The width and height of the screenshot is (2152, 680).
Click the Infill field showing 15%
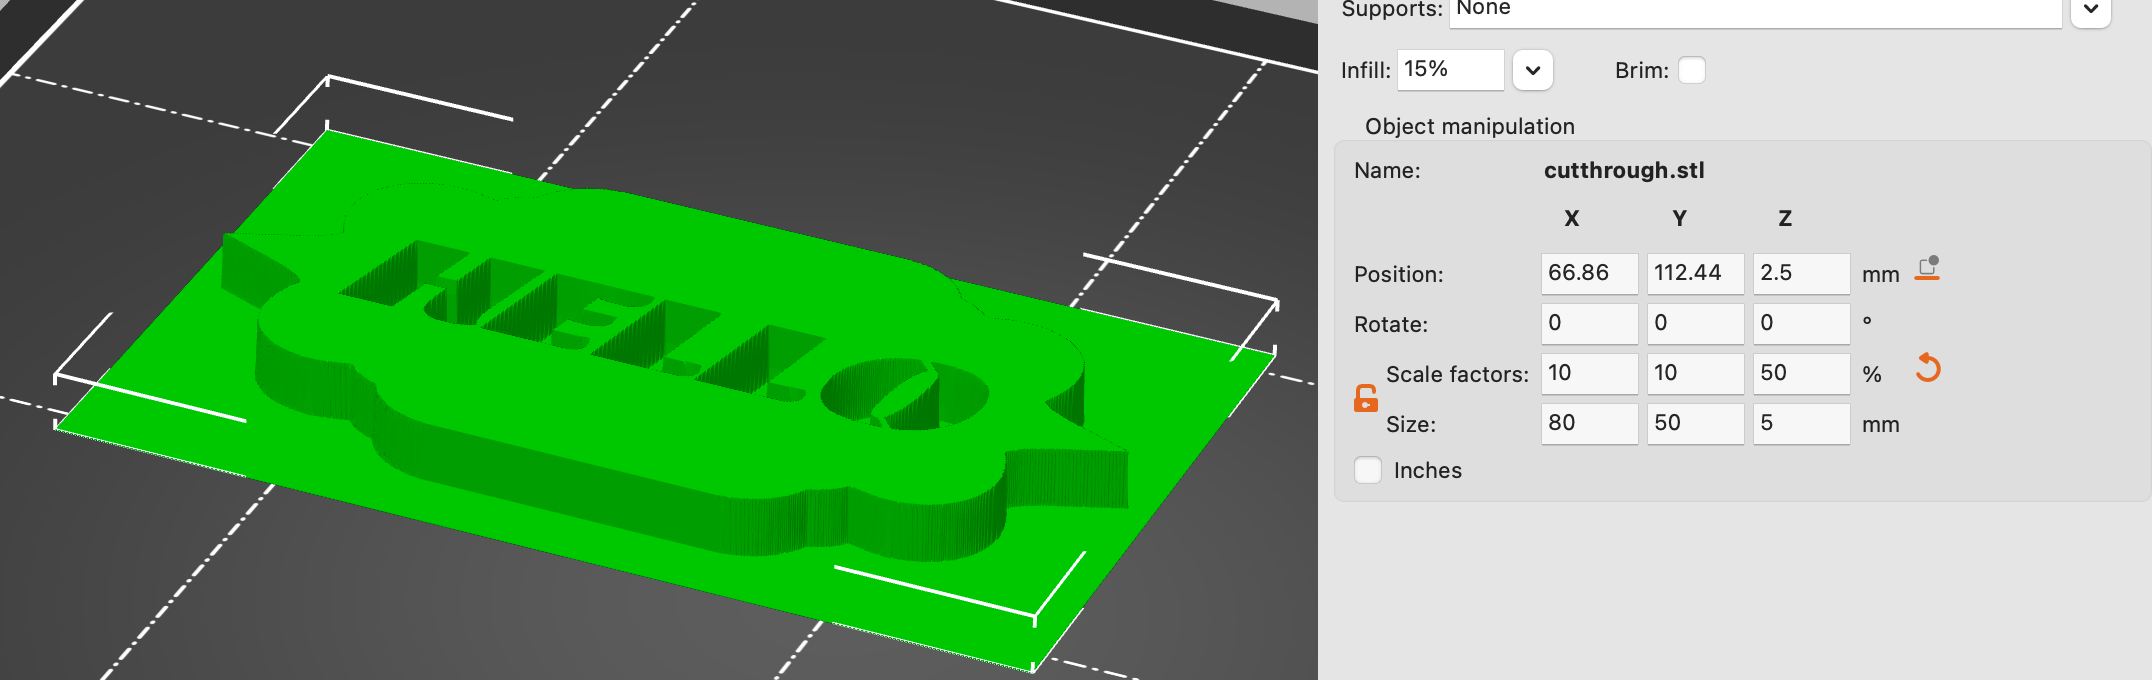point(1450,70)
